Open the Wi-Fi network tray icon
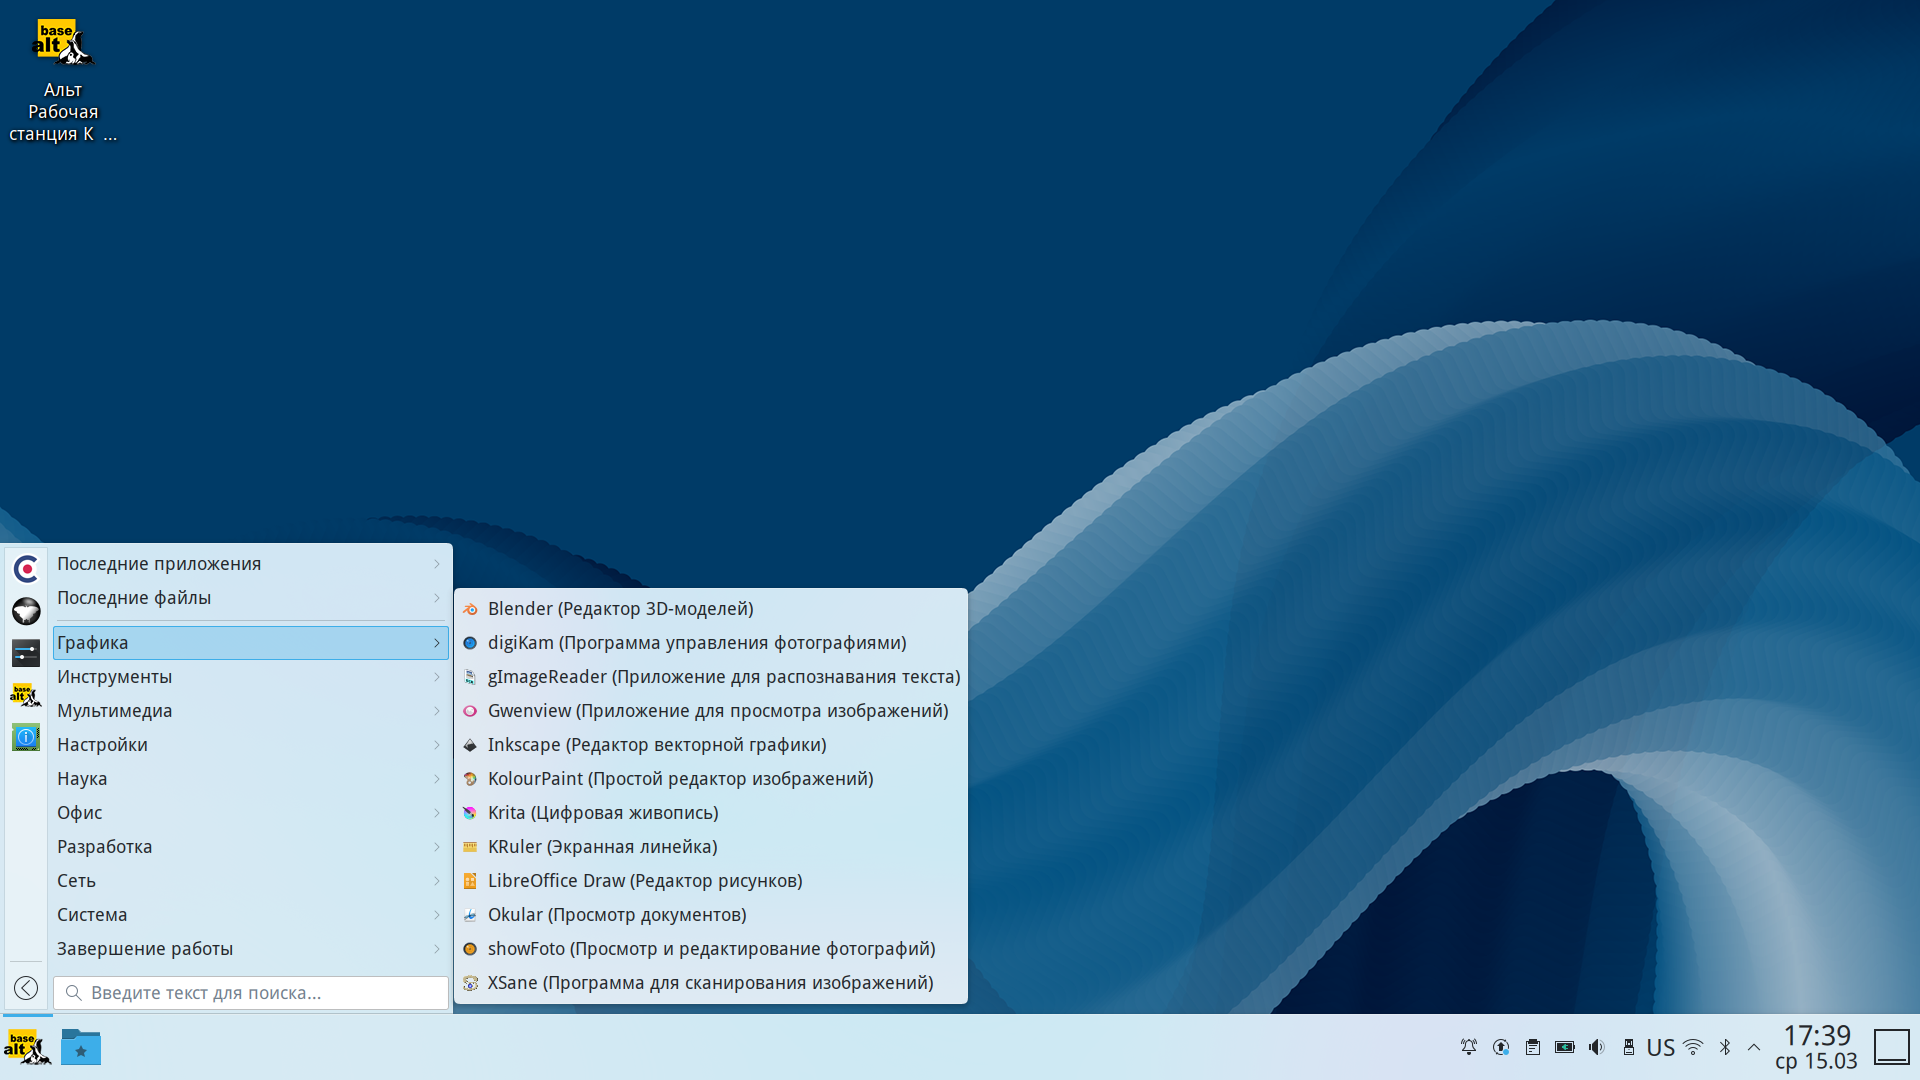This screenshot has width=1920, height=1080. coord(1693,1047)
